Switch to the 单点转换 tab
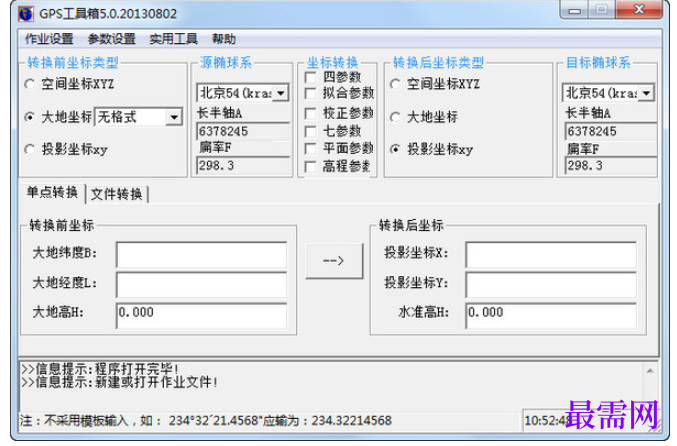 (x=52, y=192)
